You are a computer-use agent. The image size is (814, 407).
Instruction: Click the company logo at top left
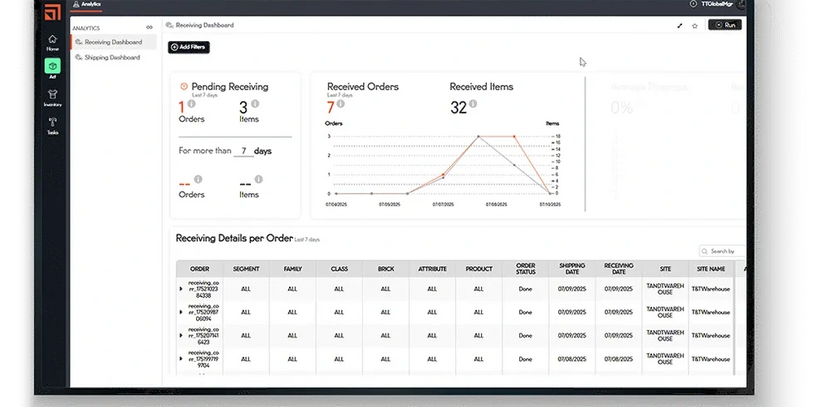click(x=52, y=10)
